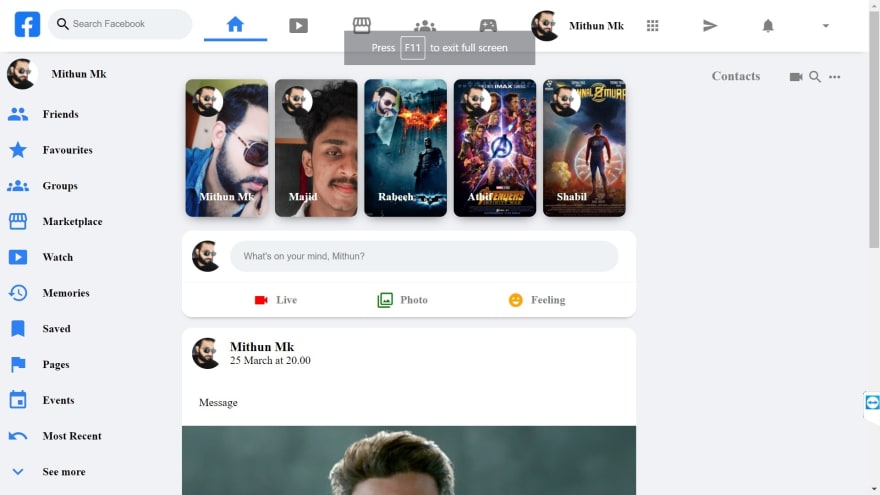Add a Feeling to post

(x=537, y=300)
